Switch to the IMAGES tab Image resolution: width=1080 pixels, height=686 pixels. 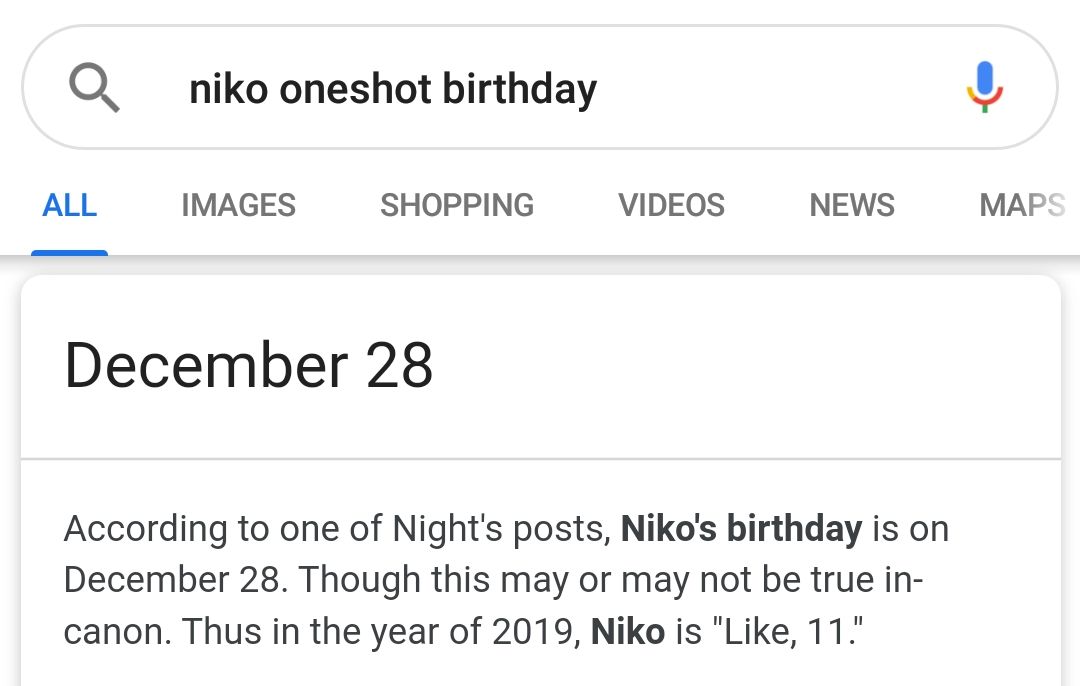[238, 205]
